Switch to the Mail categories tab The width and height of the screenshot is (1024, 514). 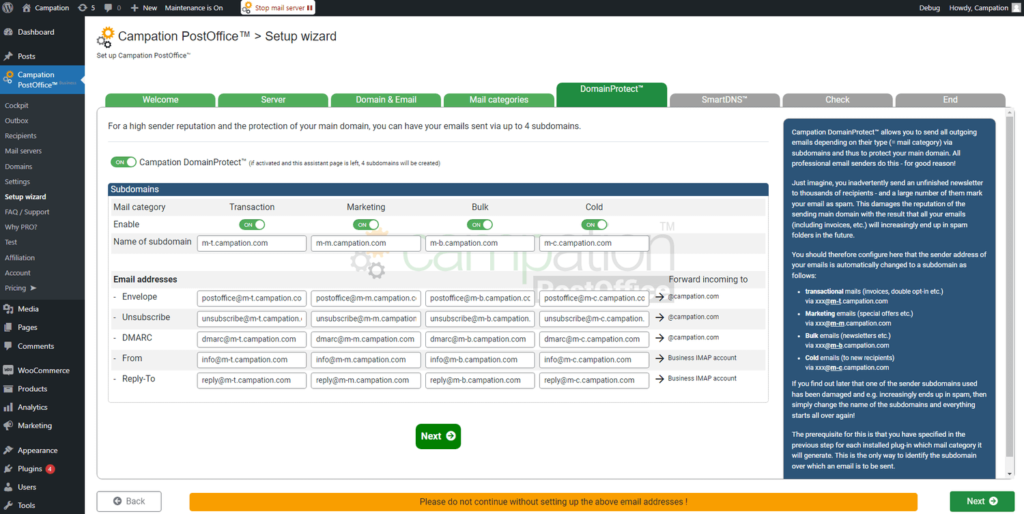(499, 100)
